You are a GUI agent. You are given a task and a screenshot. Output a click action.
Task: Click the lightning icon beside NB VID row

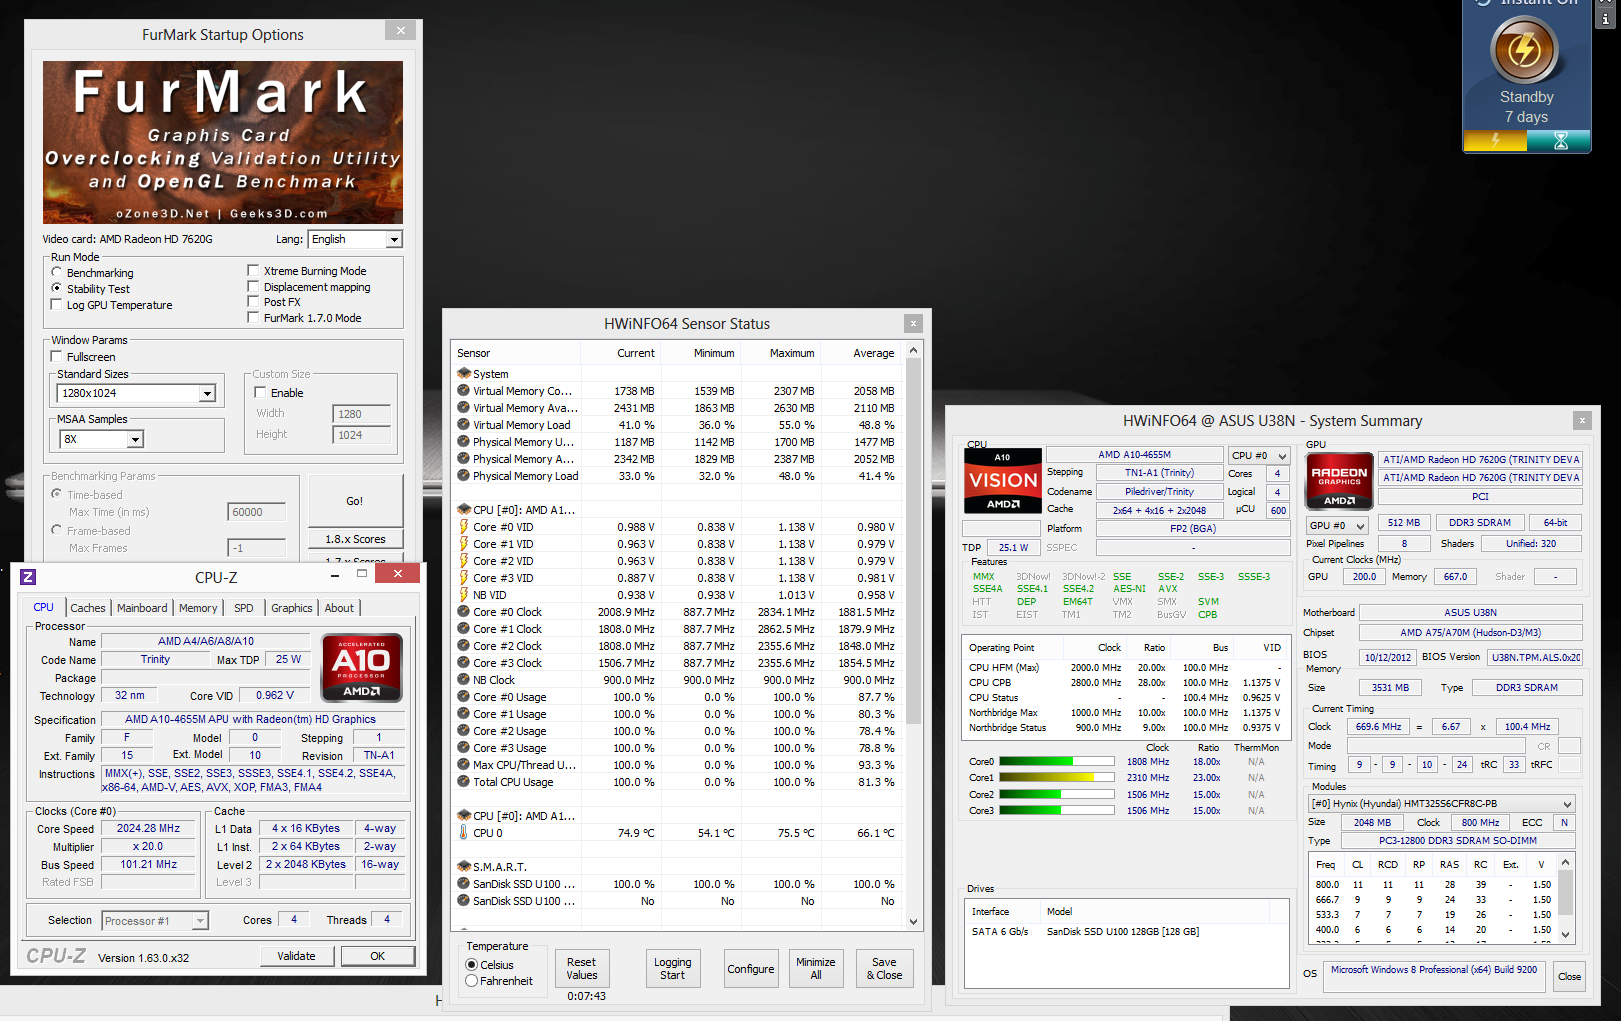click(x=464, y=594)
